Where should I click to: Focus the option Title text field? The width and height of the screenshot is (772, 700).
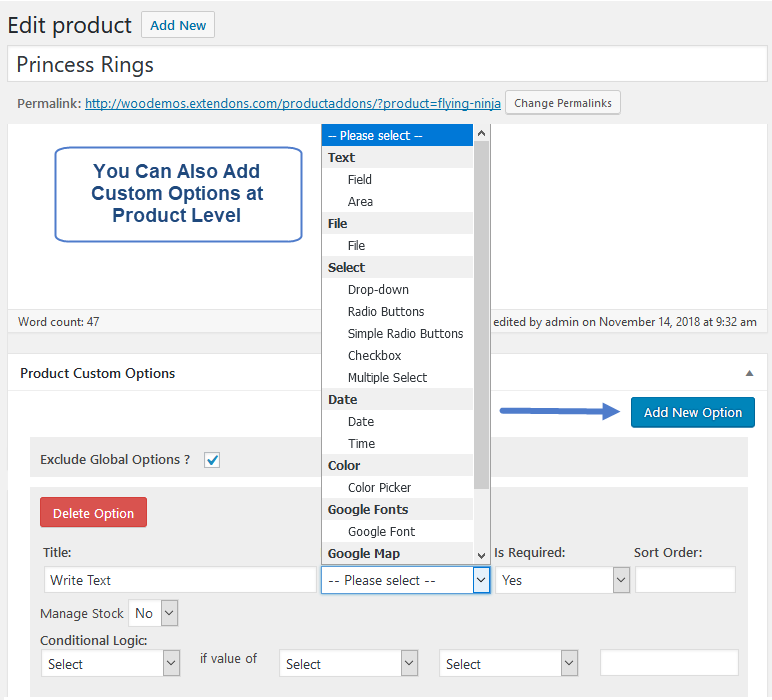tap(180, 580)
